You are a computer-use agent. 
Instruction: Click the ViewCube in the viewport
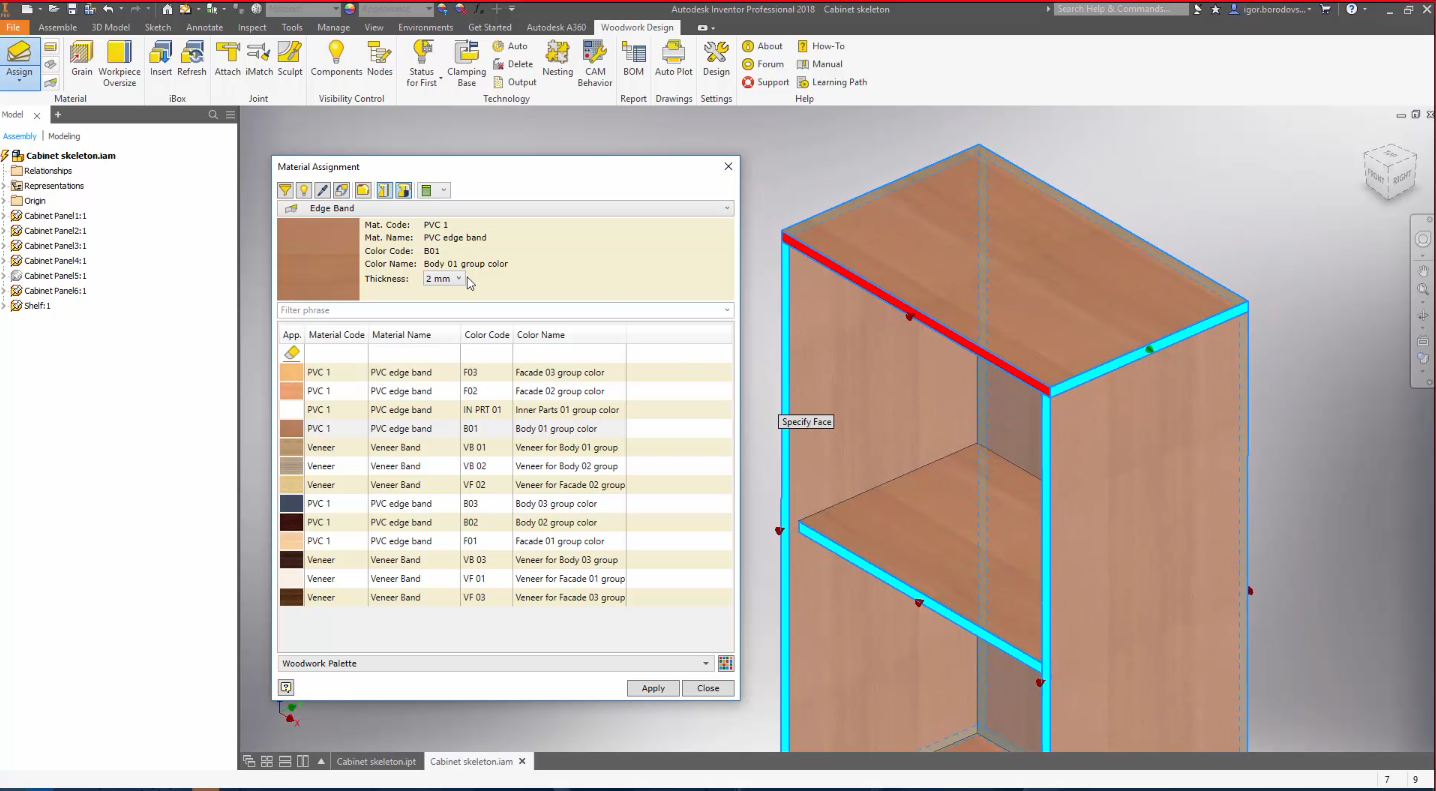coord(1390,172)
